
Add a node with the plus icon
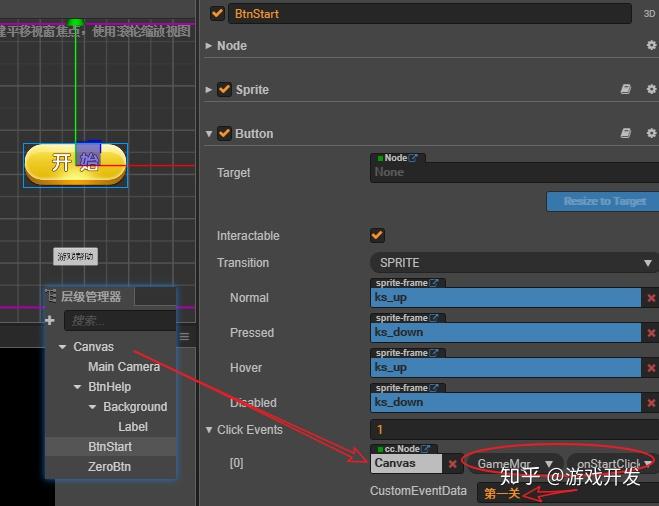tap(50, 321)
